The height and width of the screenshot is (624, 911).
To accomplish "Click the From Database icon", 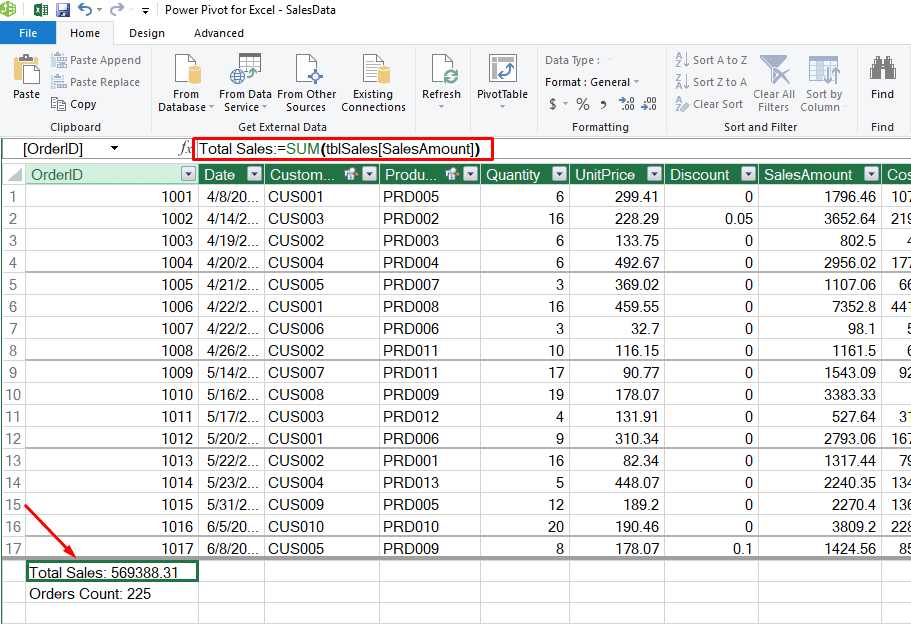I will tap(186, 70).
